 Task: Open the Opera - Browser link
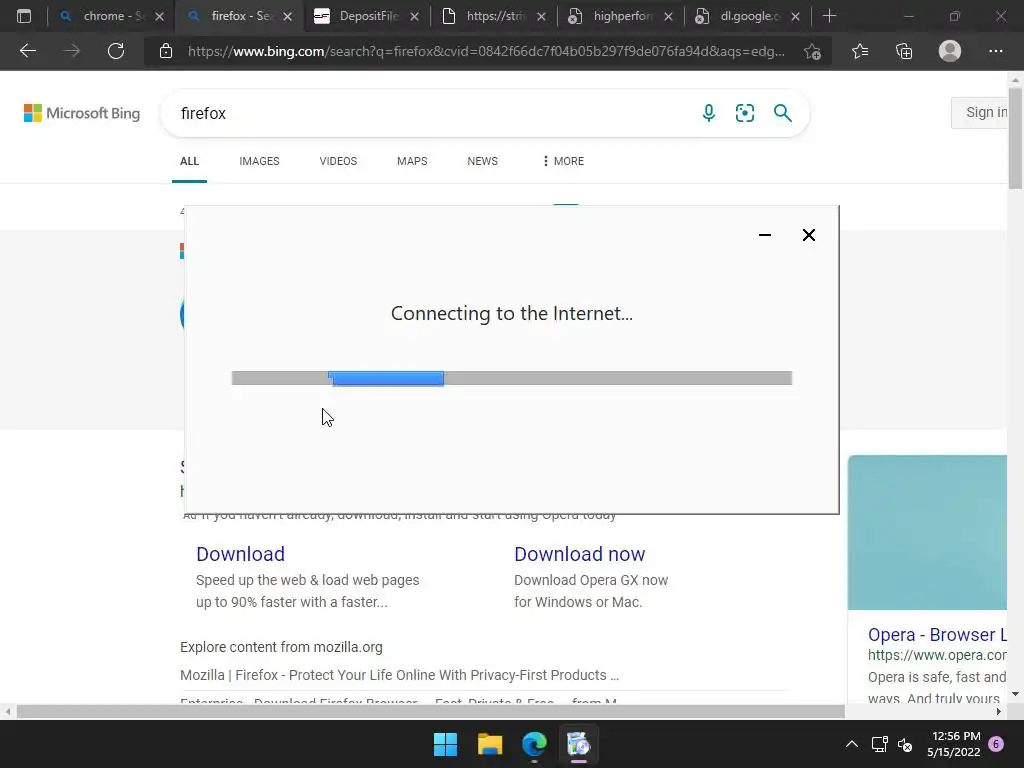(937, 635)
